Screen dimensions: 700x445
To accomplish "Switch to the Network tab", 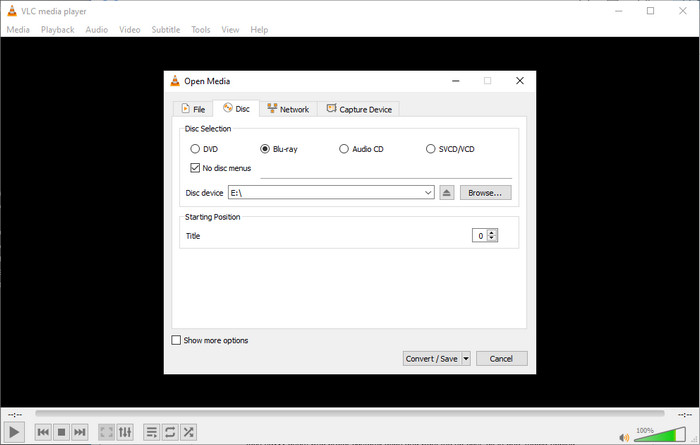I will [x=288, y=109].
